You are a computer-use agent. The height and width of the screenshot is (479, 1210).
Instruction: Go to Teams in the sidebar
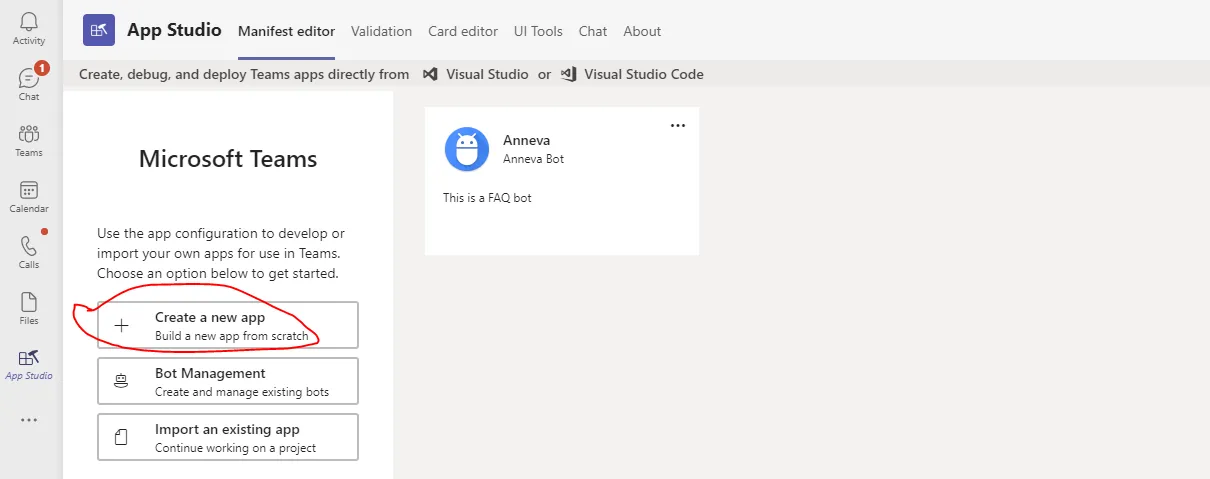coord(29,140)
